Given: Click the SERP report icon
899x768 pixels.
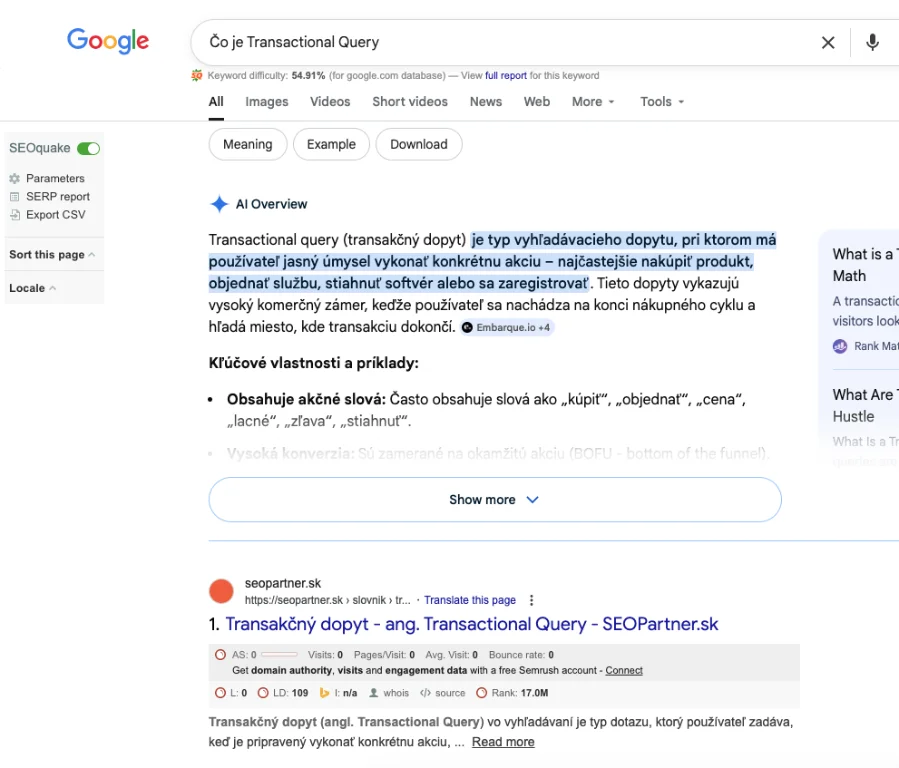Looking at the screenshot, I should 15,197.
